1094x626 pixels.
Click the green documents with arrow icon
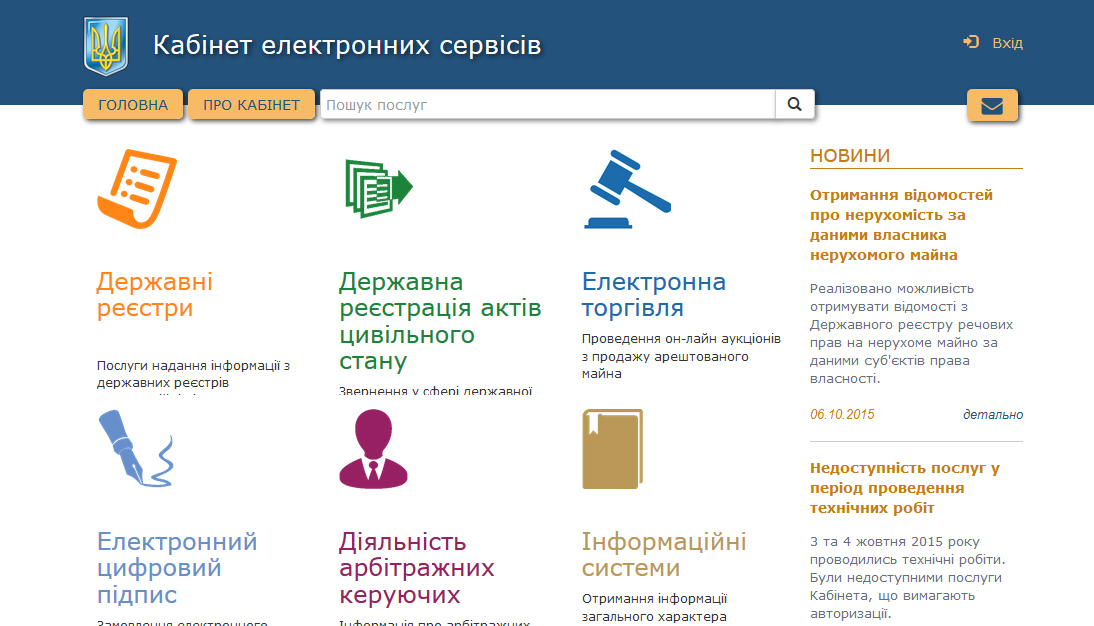pos(377,187)
